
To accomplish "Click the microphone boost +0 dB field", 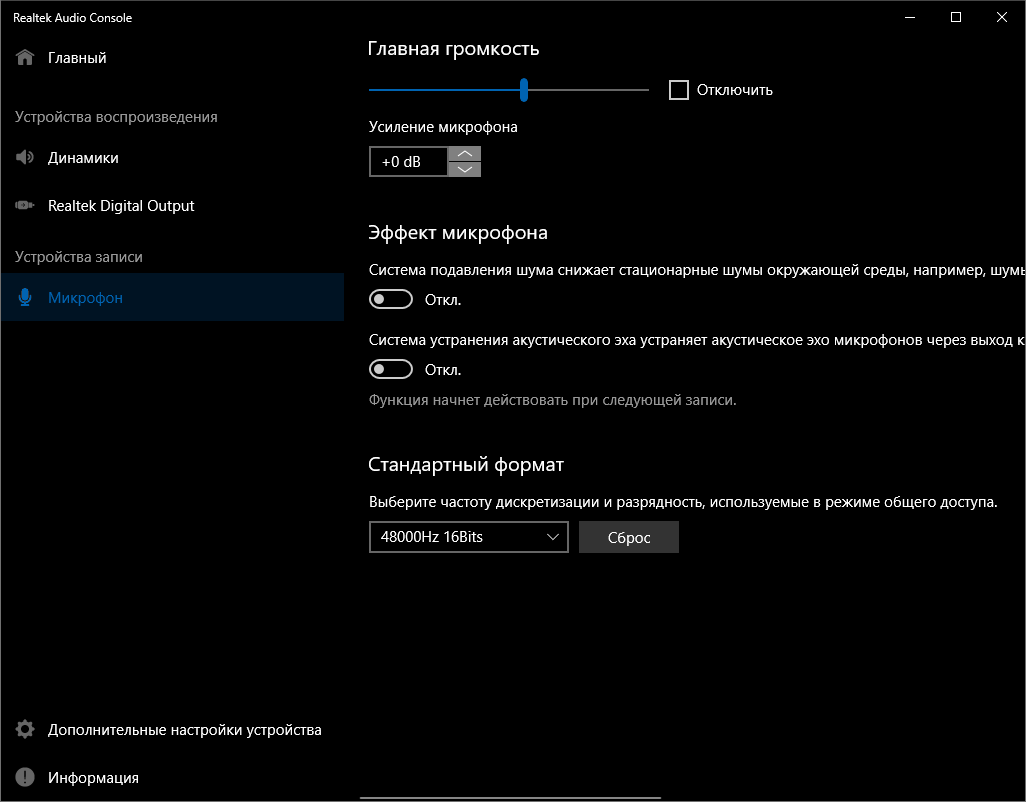I will point(408,161).
